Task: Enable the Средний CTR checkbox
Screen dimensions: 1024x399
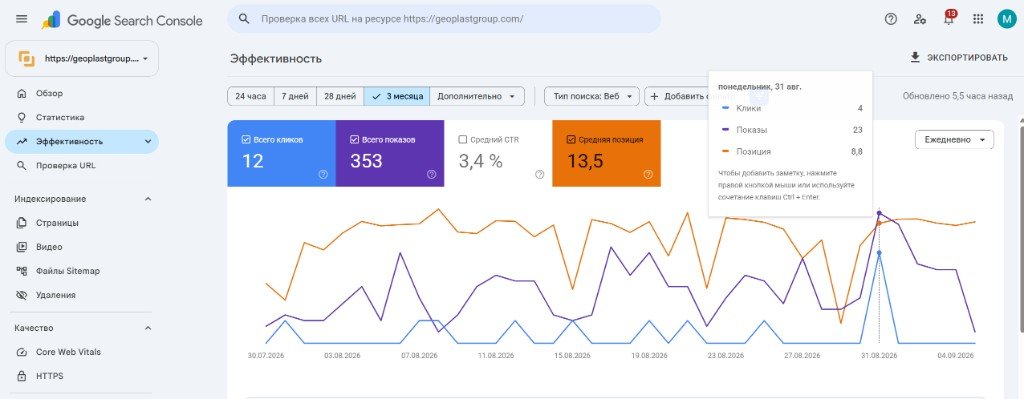Action: [462, 139]
